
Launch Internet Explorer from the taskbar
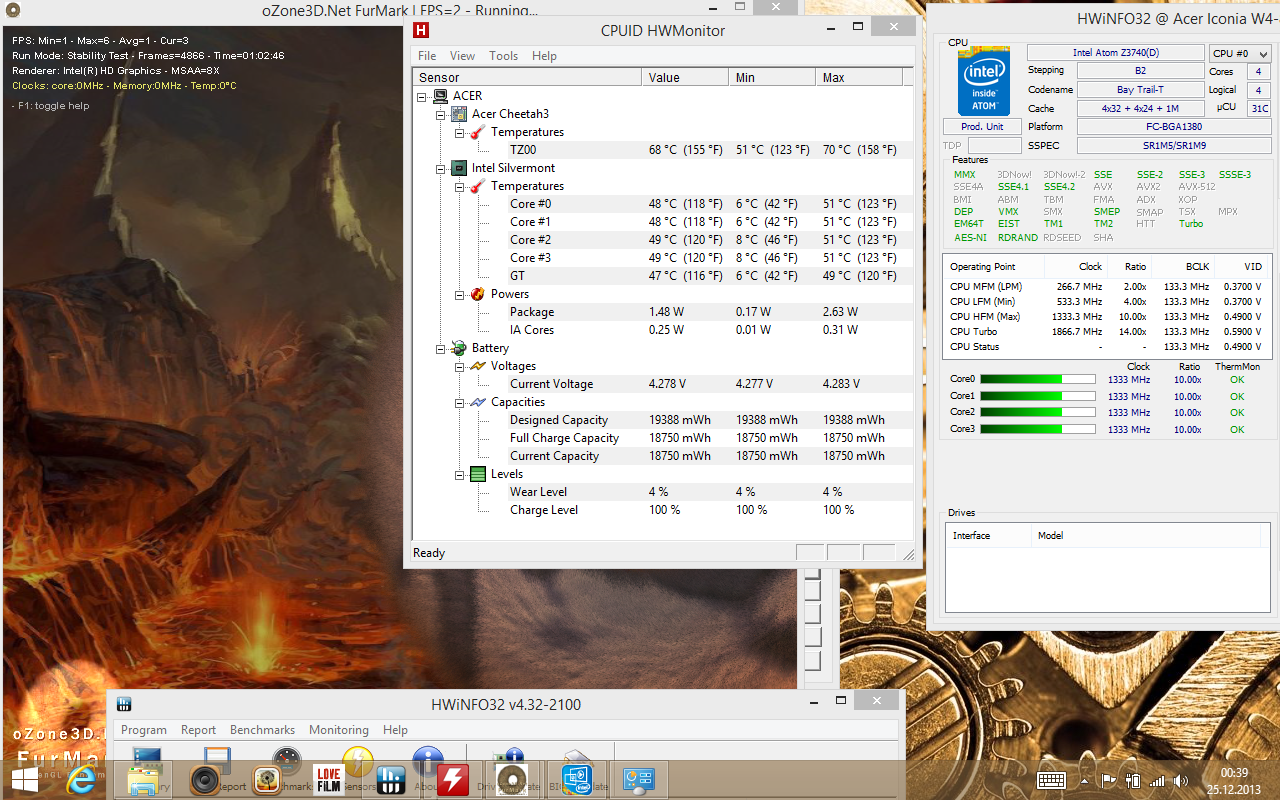(83, 780)
